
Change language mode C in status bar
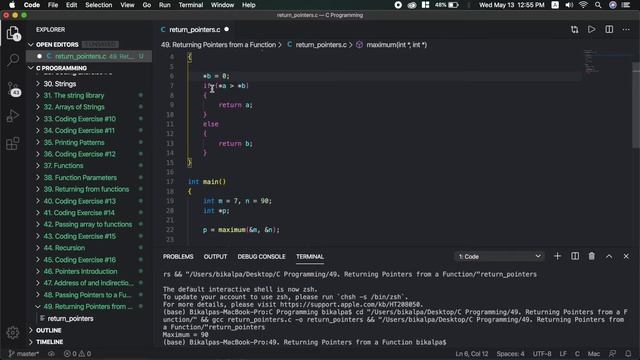(577, 353)
